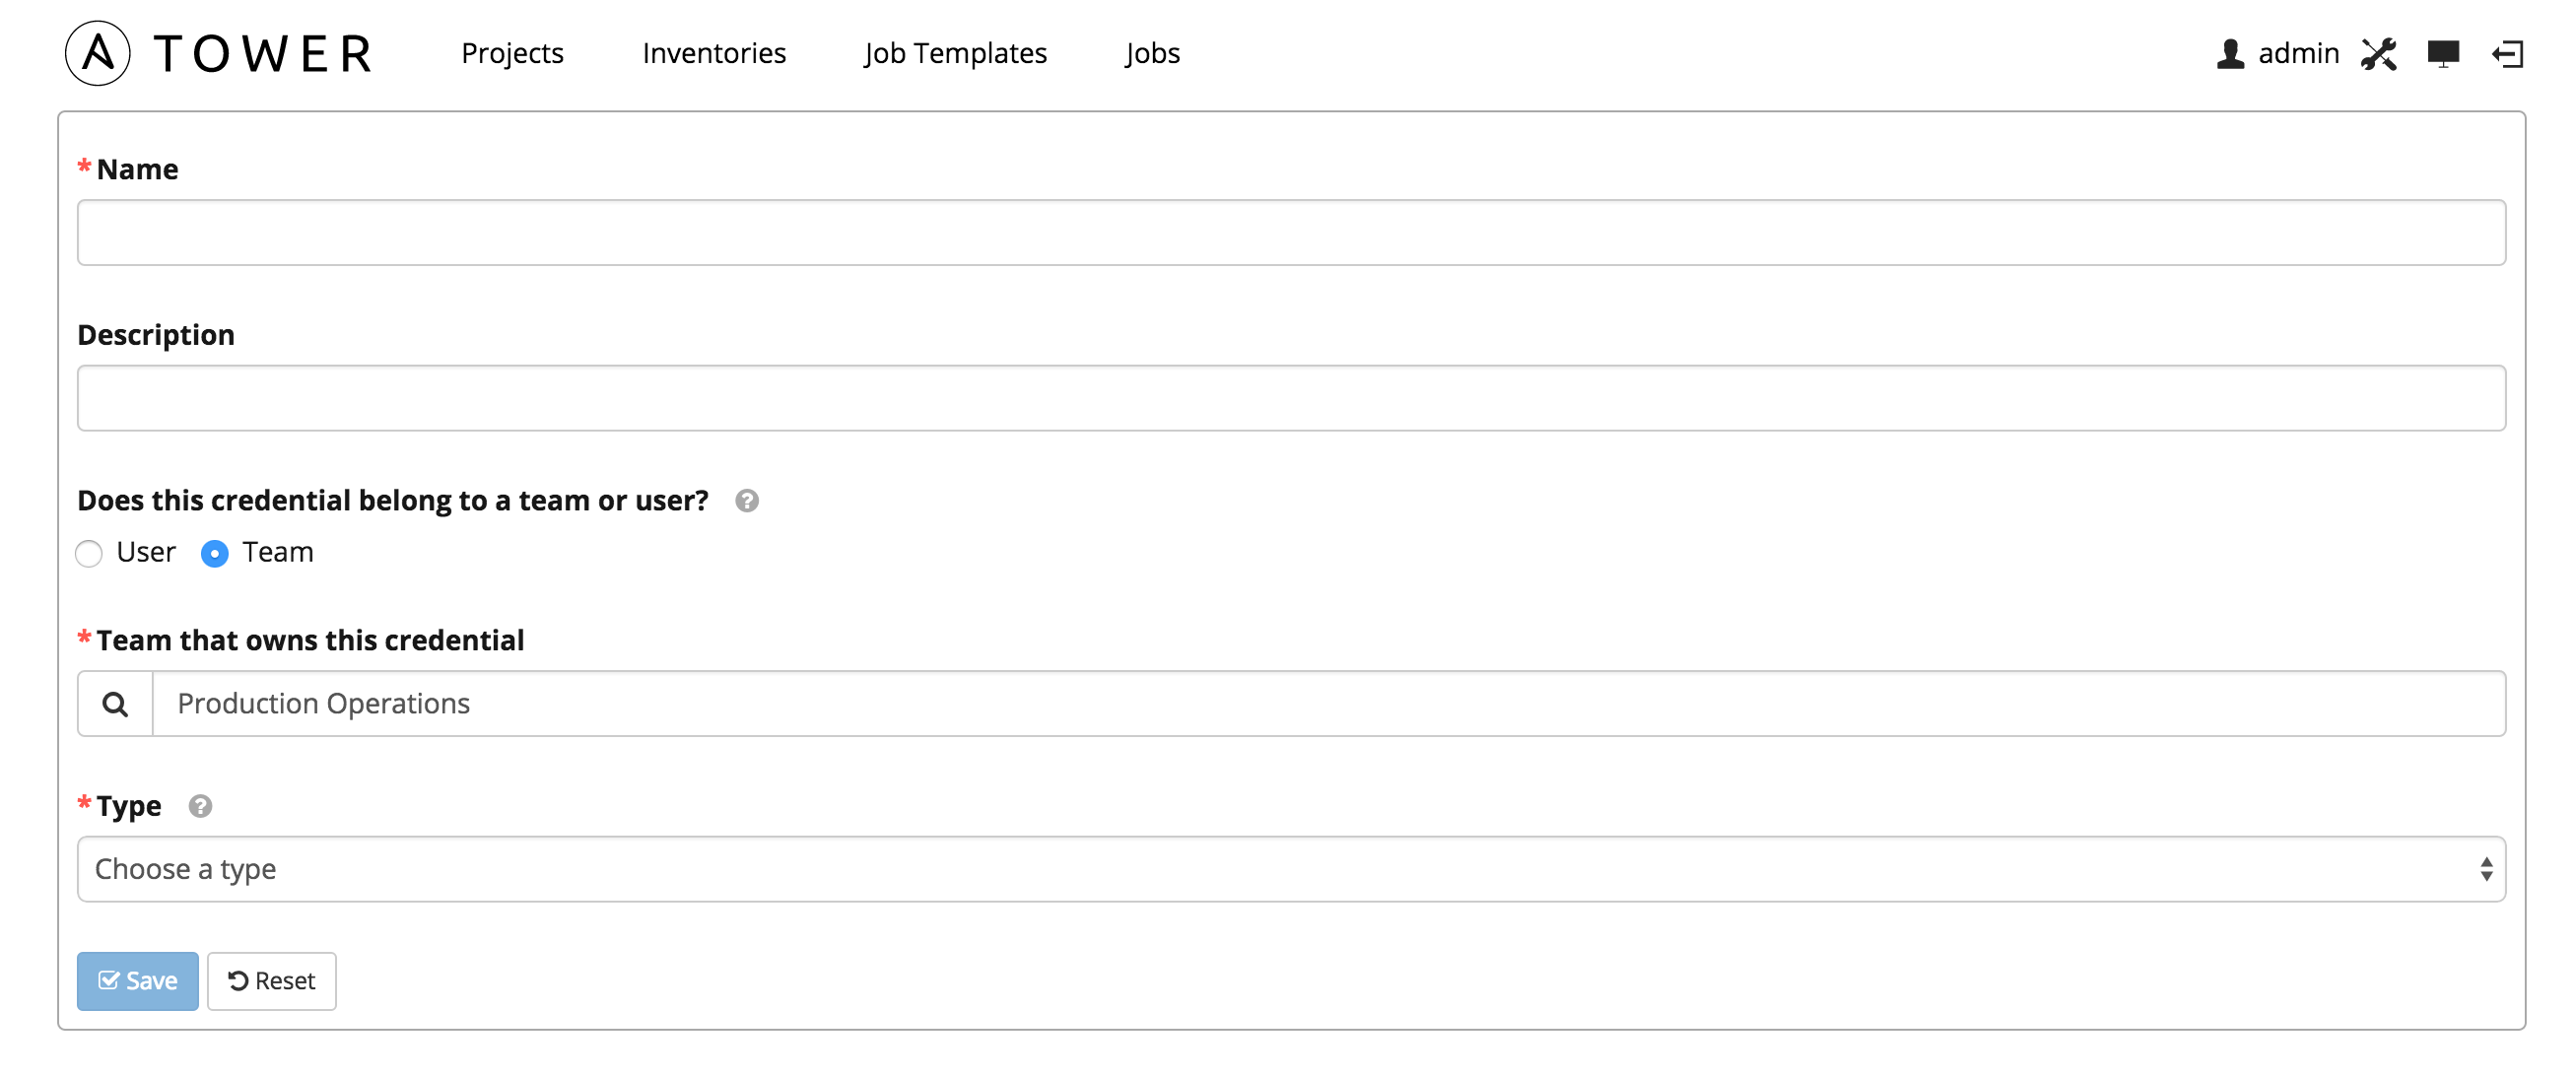Viewport: 2576px width, 1078px height.
Task: Click the Save button with checkmark icon
Action: pos(136,979)
